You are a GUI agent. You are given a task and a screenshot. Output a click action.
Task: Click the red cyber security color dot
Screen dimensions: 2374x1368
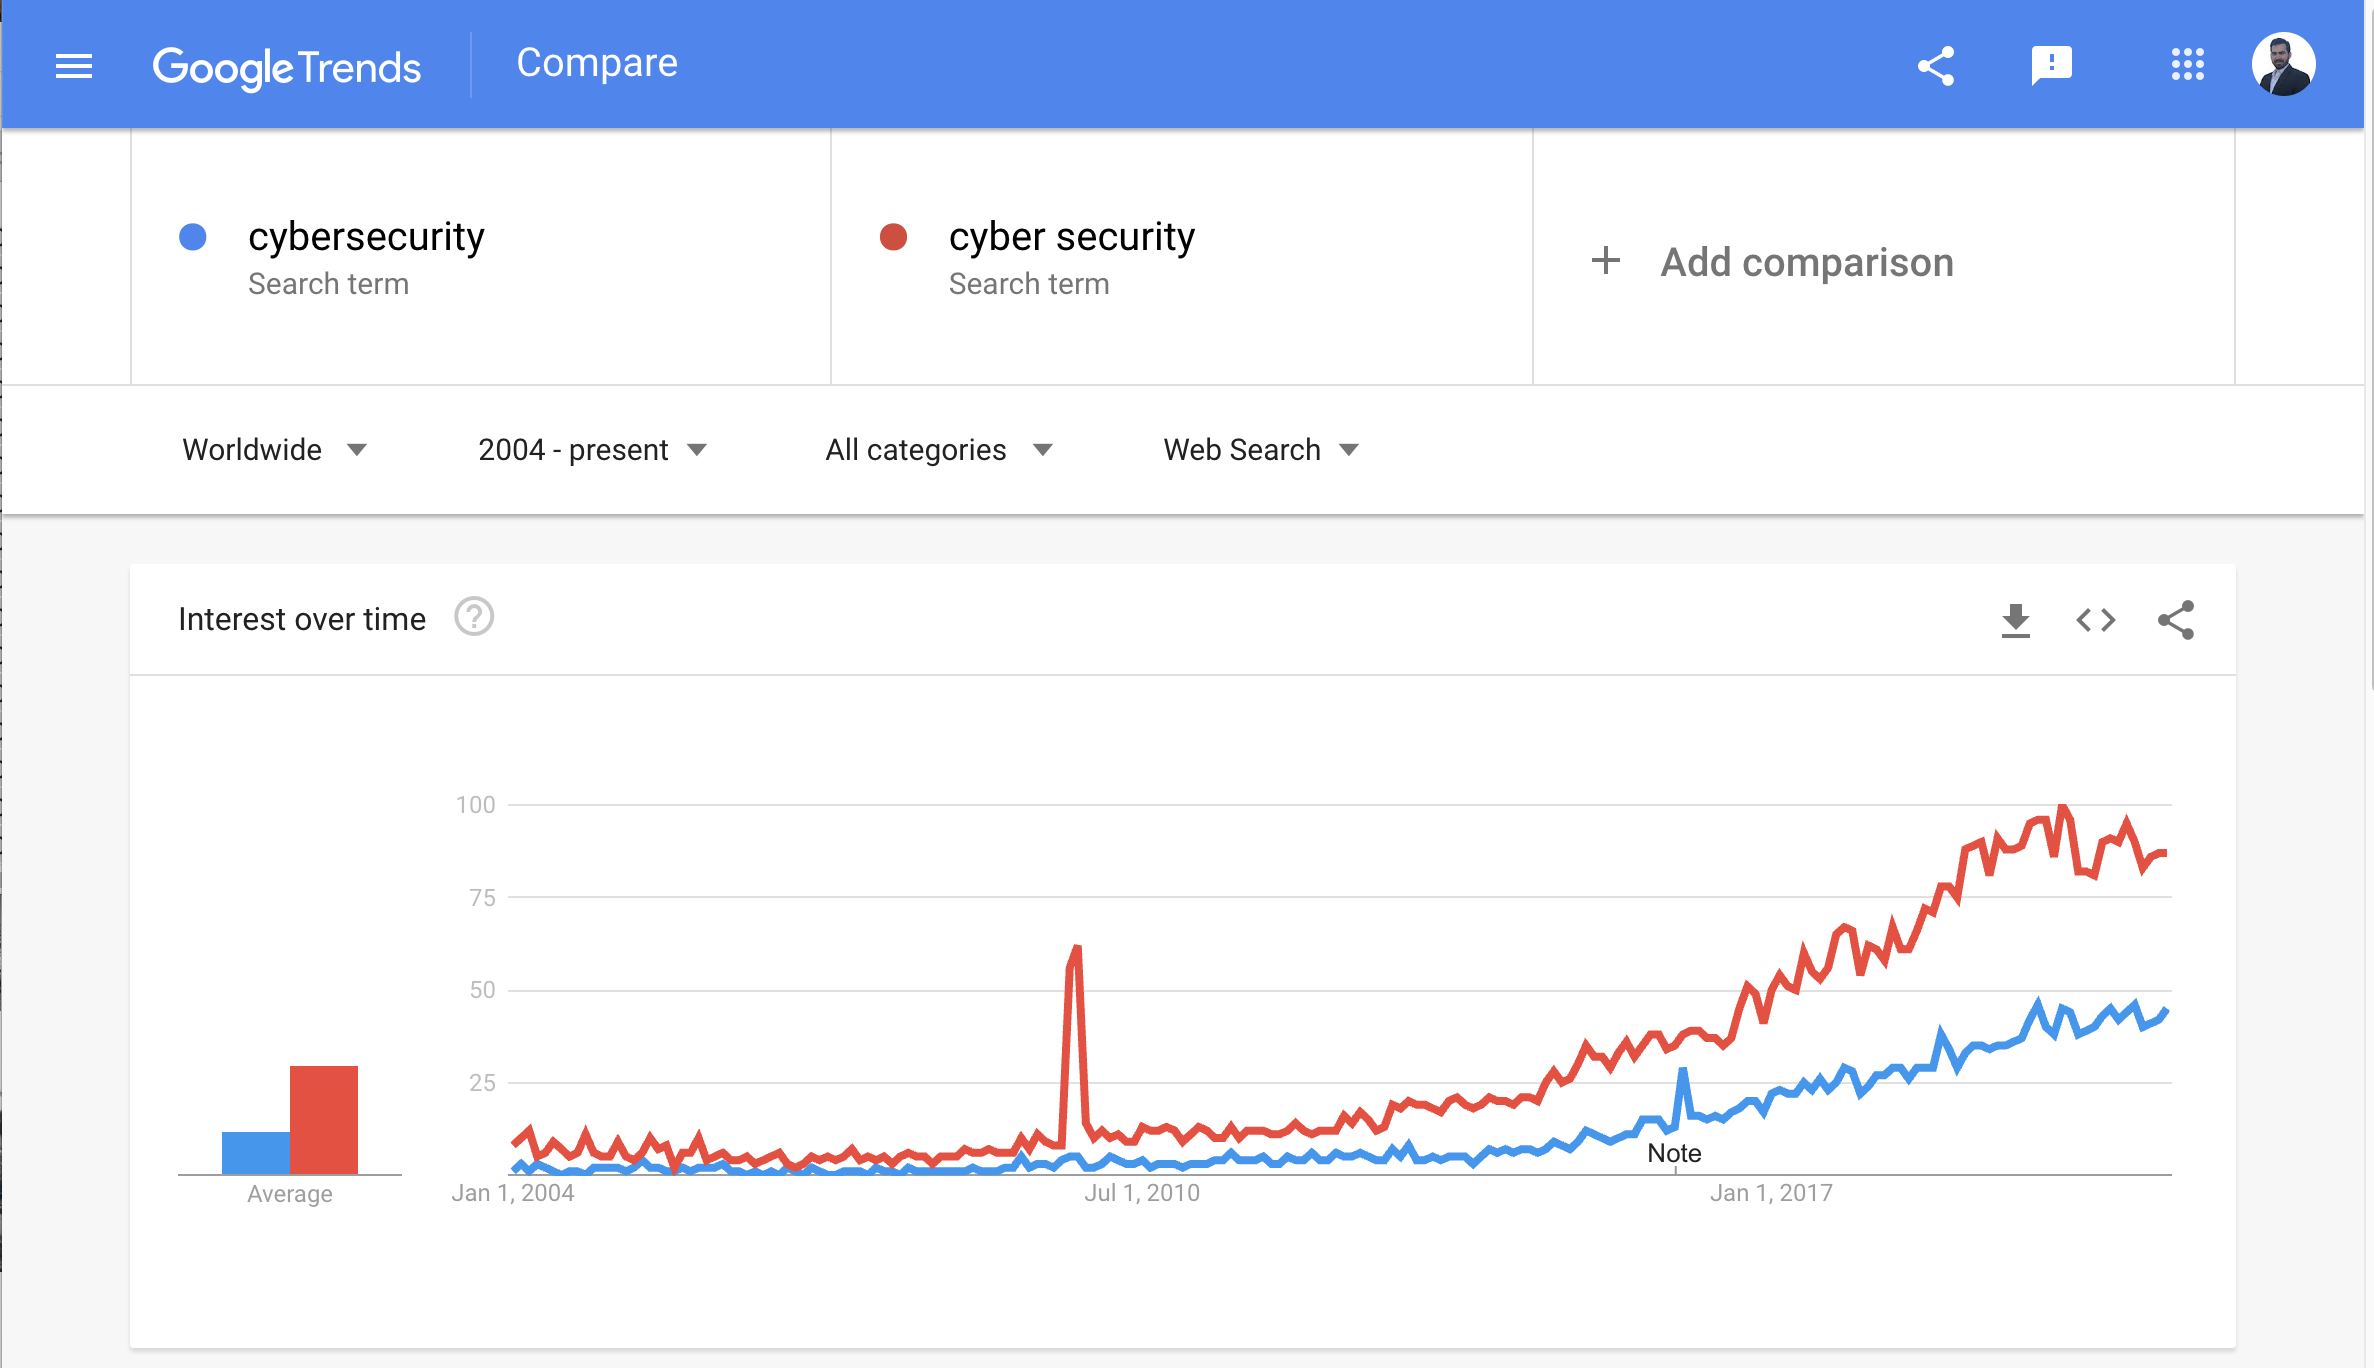[893, 236]
